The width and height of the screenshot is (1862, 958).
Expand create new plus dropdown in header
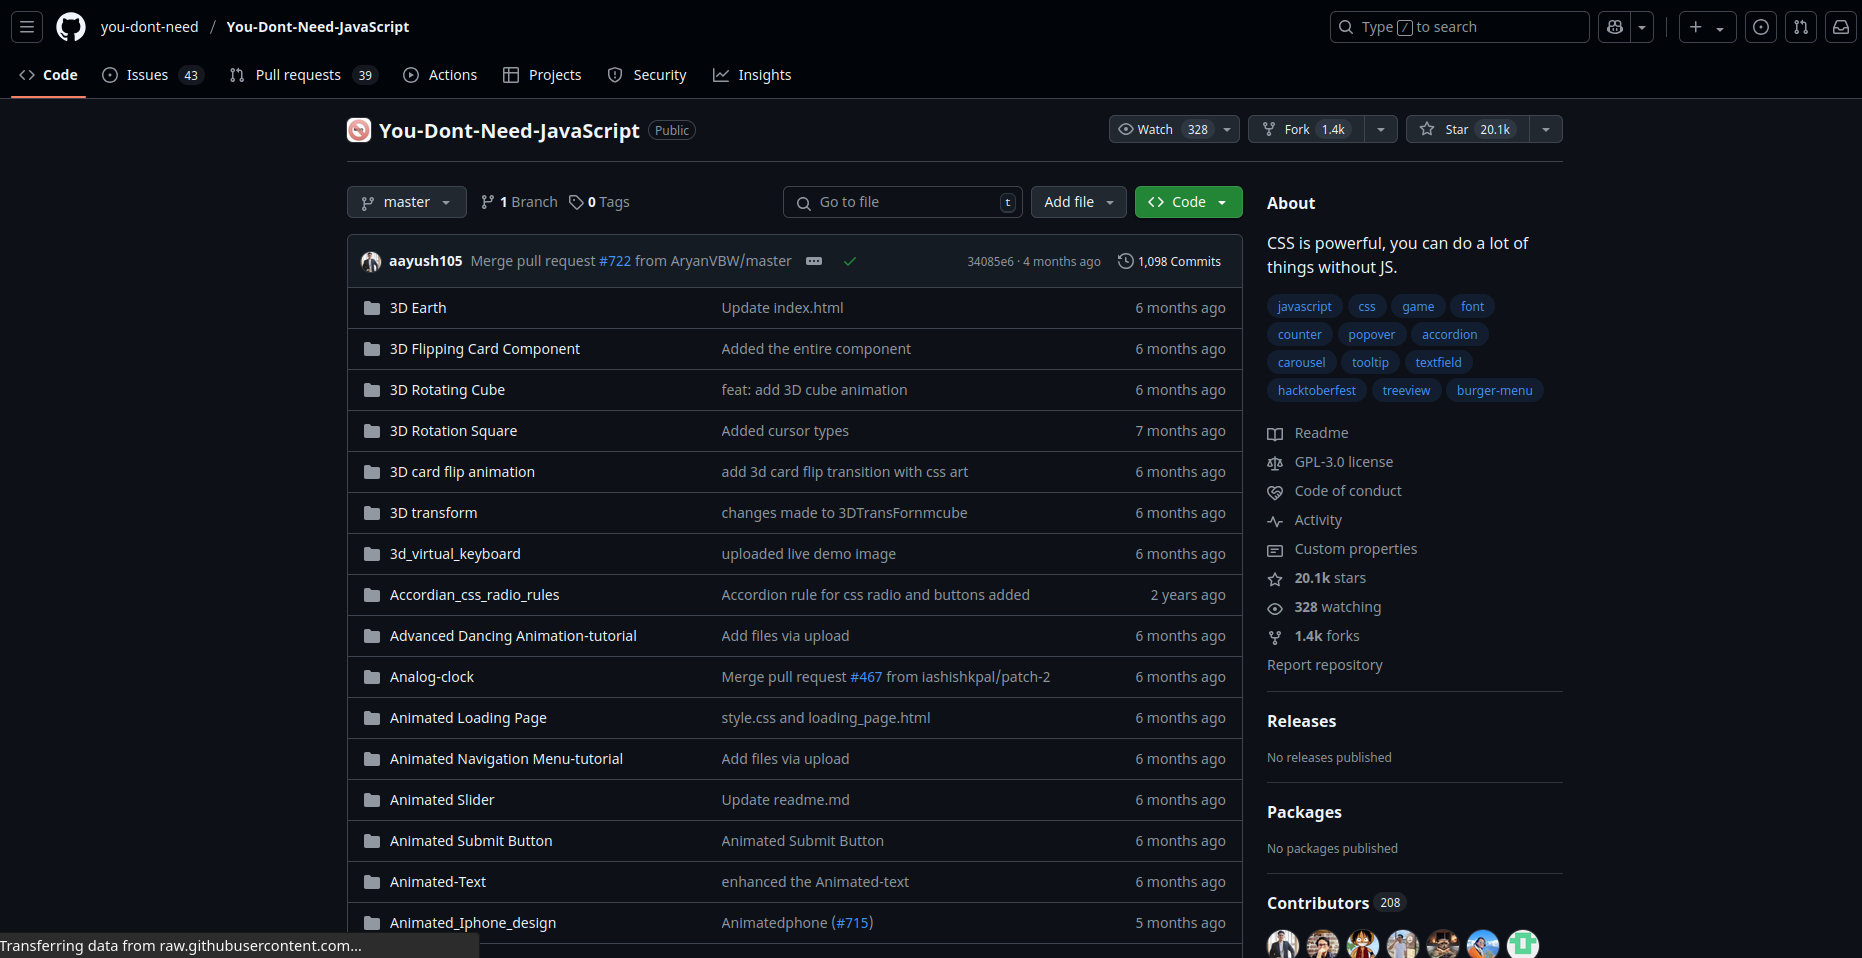(x=1707, y=27)
